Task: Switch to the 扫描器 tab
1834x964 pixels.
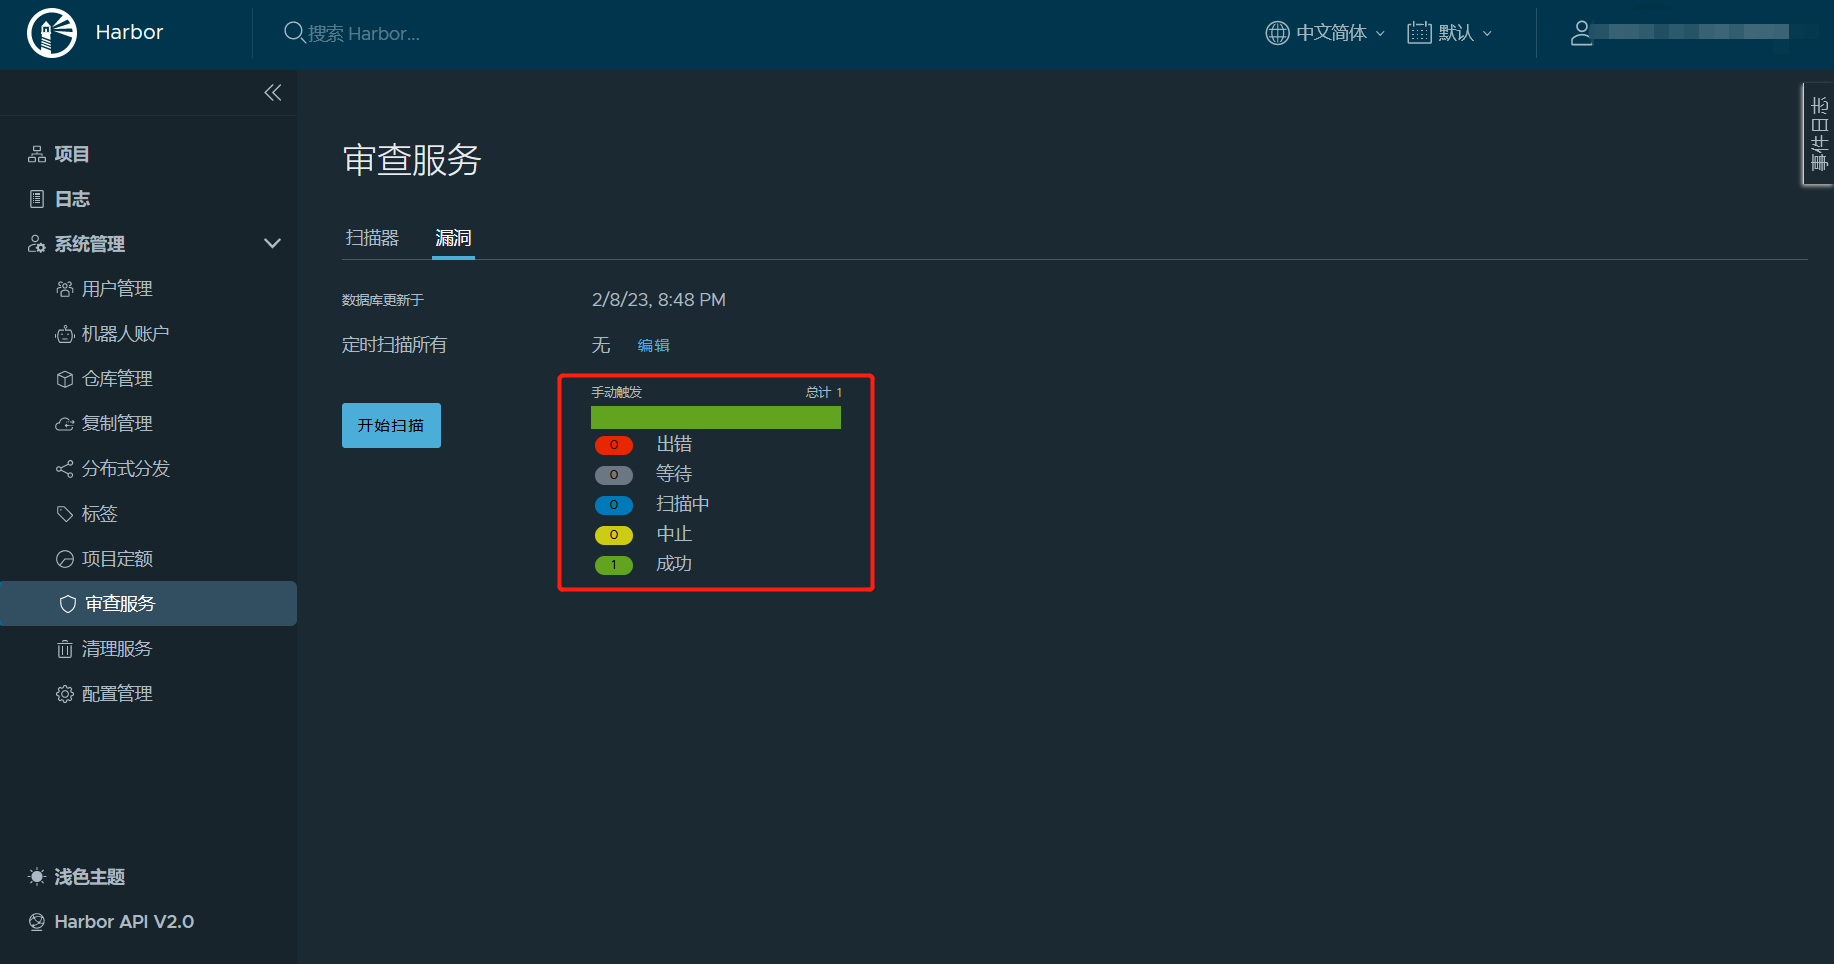Action: (x=372, y=238)
